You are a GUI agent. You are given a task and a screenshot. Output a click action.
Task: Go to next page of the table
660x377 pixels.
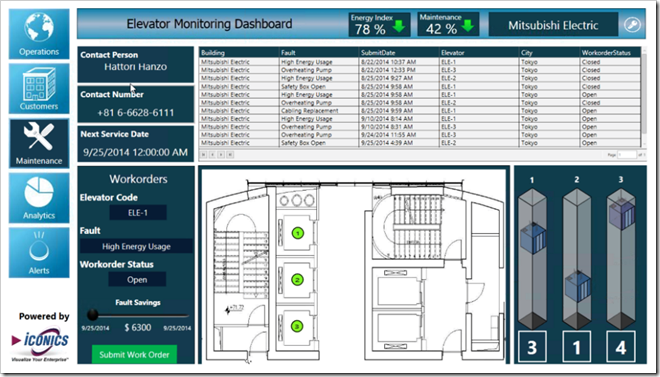click(221, 154)
